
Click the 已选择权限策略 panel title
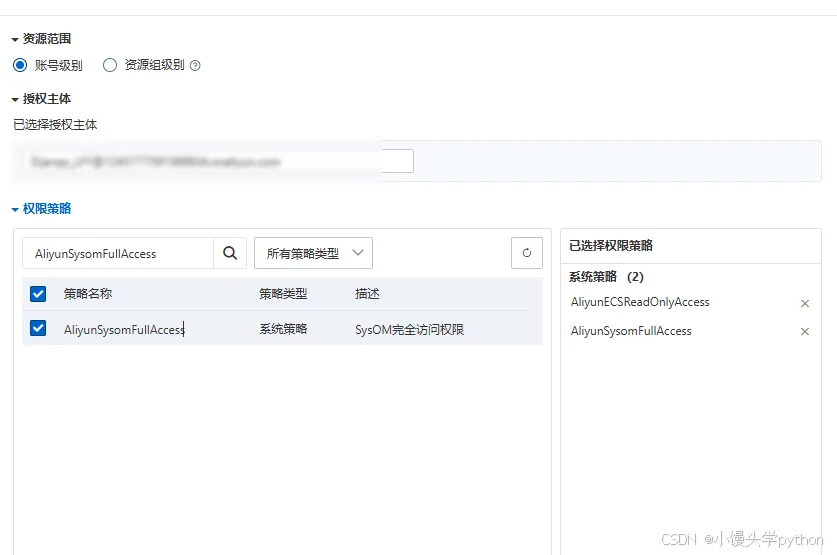(x=611, y=245)
